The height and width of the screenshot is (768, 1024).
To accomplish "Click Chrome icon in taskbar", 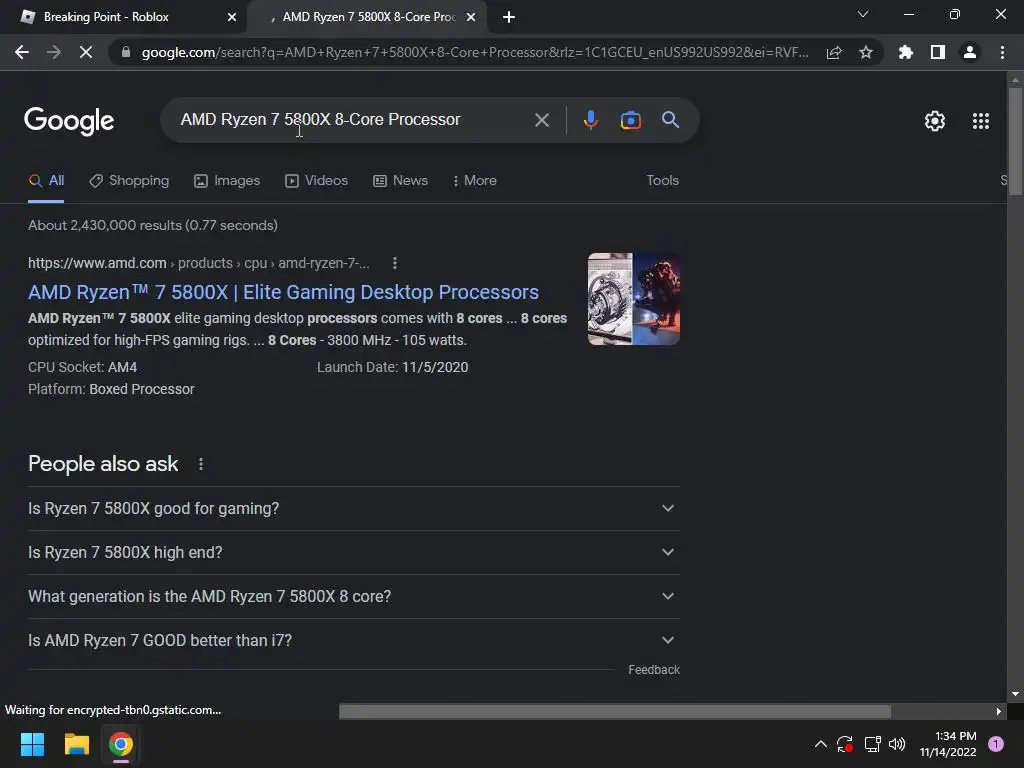I will (121, 744).
